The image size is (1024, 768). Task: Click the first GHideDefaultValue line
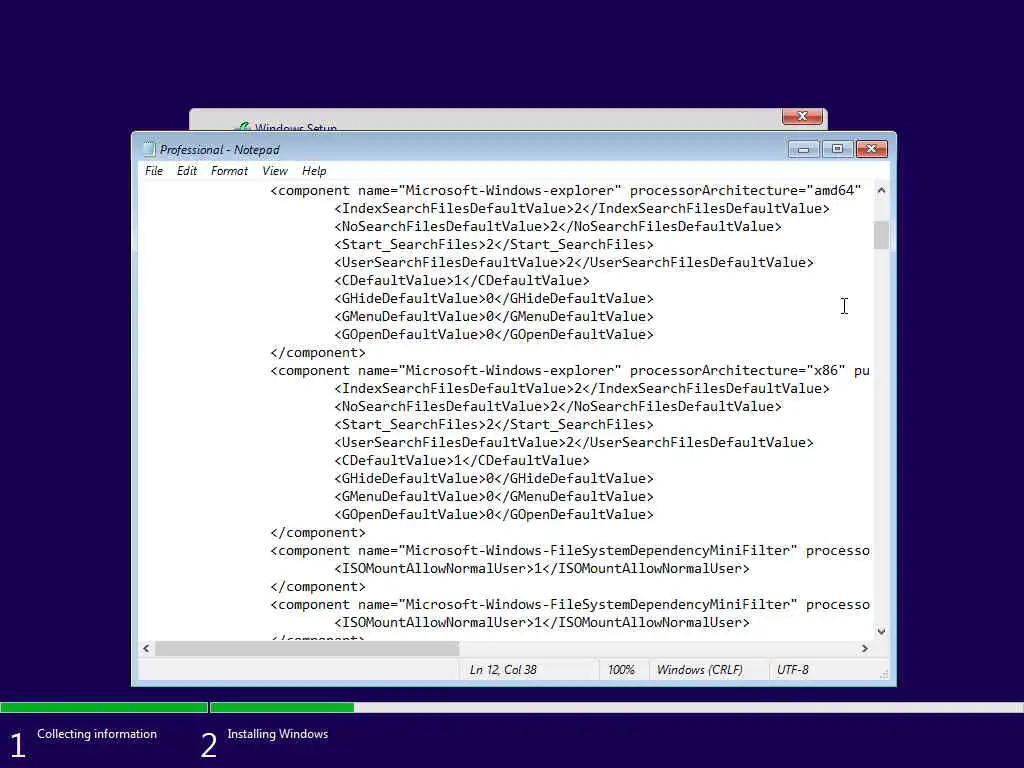[494, 298]
